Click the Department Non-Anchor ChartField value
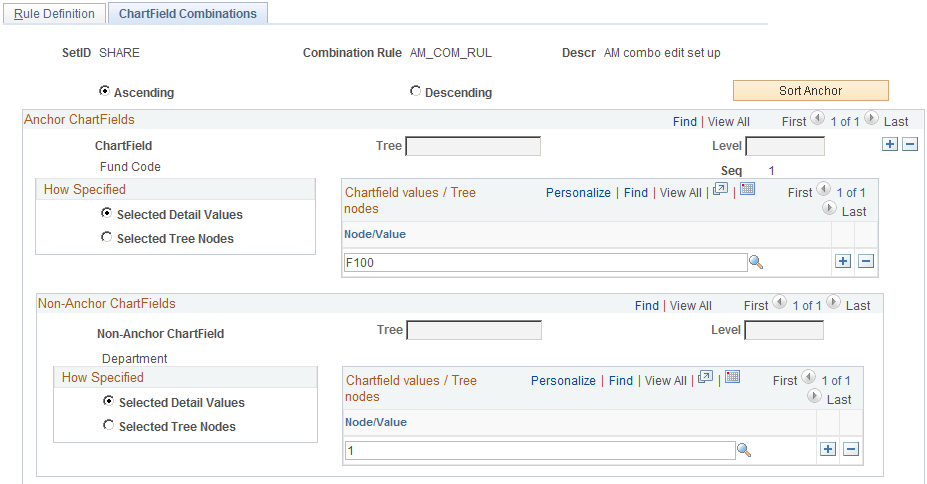Image resolution: width=927 pixels, height=484 pixels. pyautogui.click(x=135, y=359)
